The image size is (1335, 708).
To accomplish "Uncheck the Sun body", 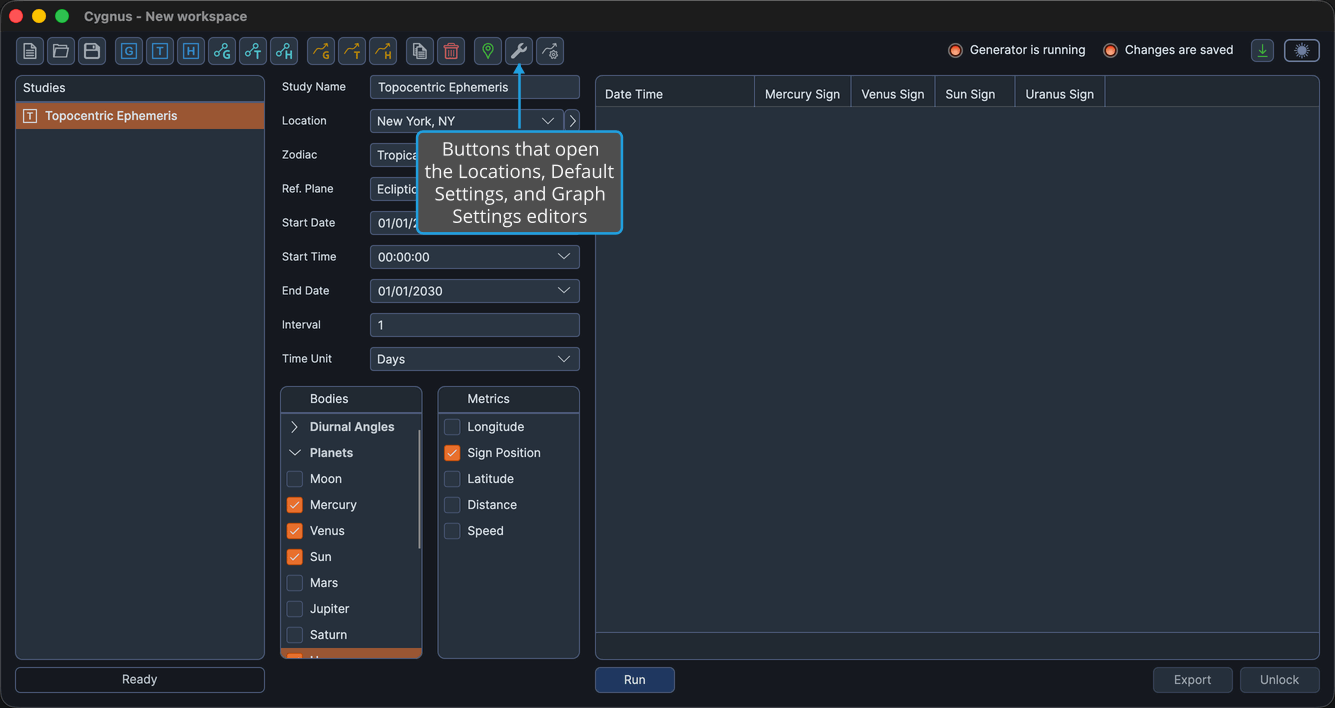I will (x=295, y=557).
